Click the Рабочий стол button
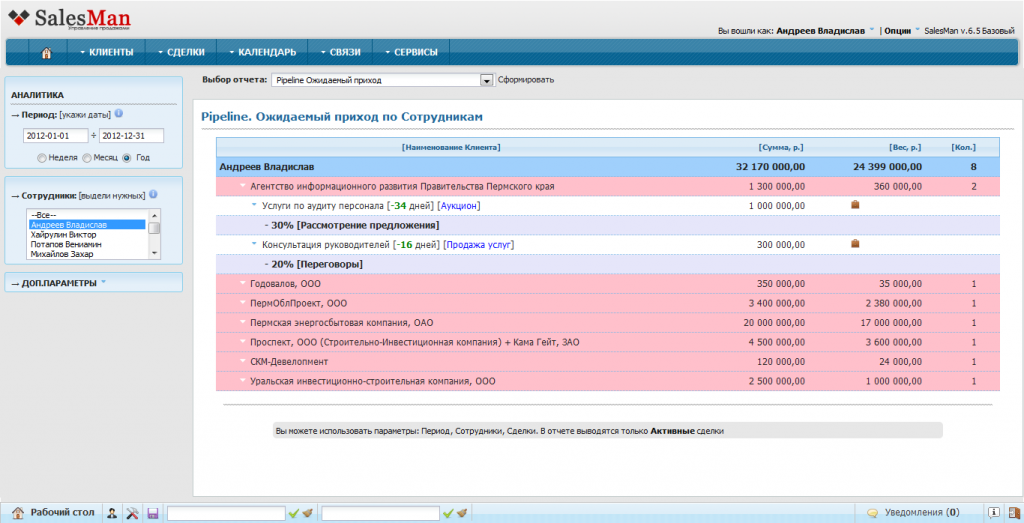Viewport: 1024px width, 523px height. 54,513
